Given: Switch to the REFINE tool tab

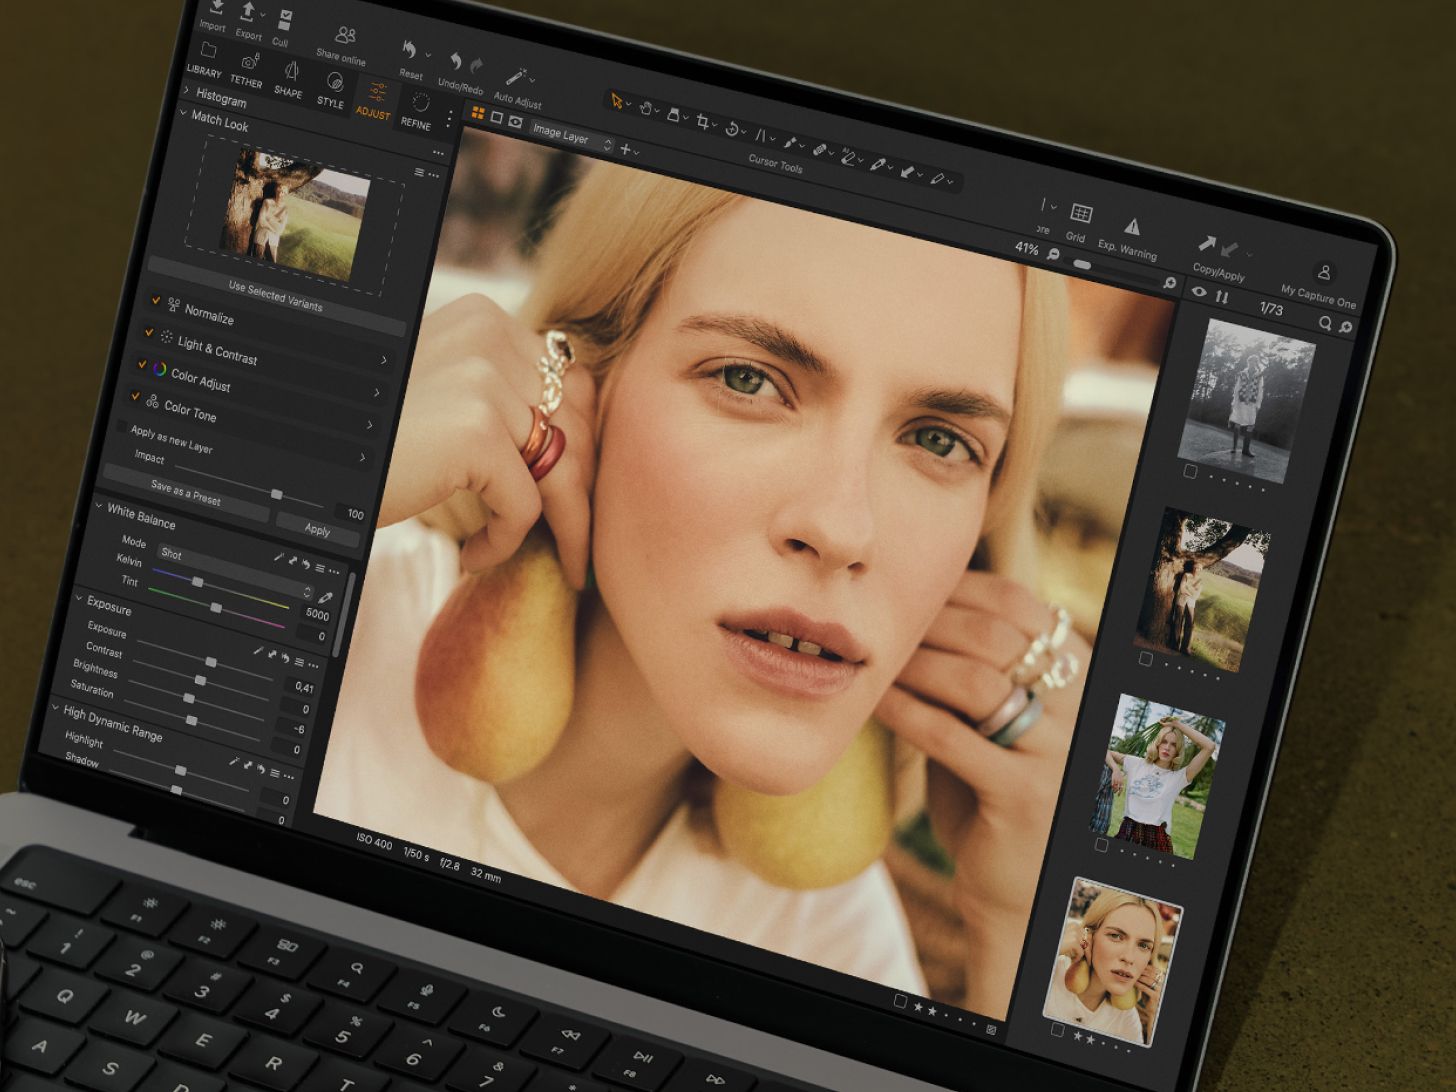Looking at the screenshot, I should [x=417, y=112].
